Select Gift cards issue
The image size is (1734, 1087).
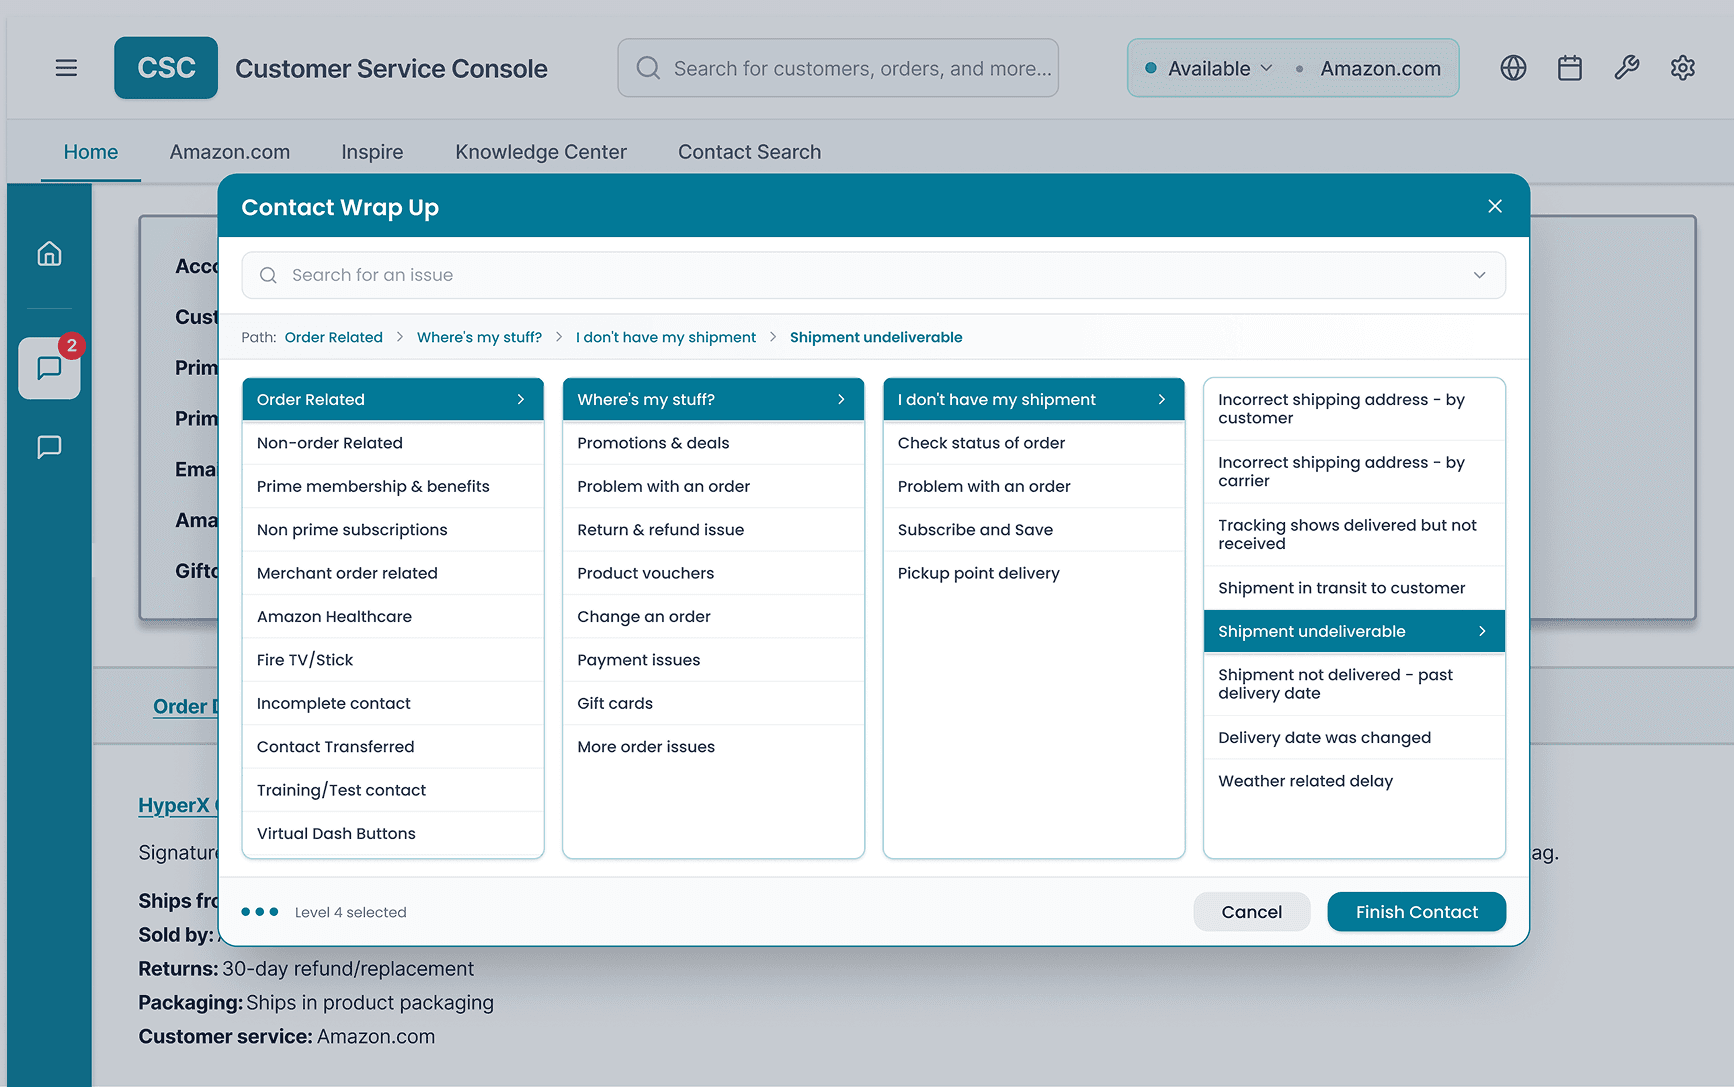pyautogui.click(x=713, y=703)
